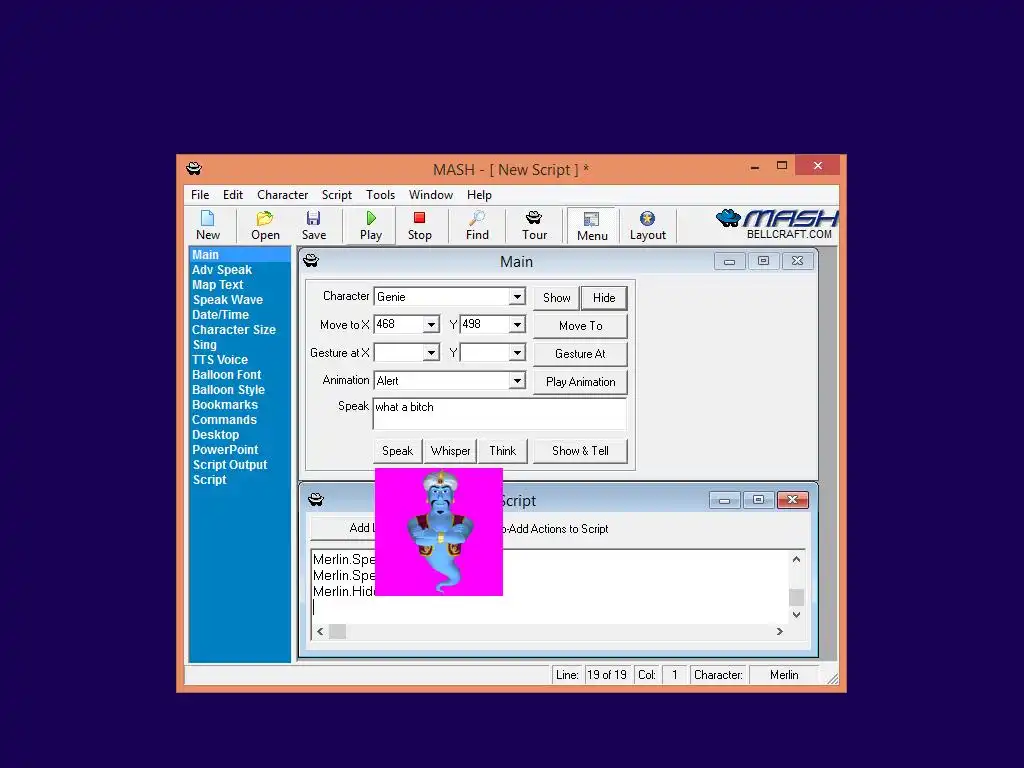Select Balloon Font in the sidebar

(227, 375)
